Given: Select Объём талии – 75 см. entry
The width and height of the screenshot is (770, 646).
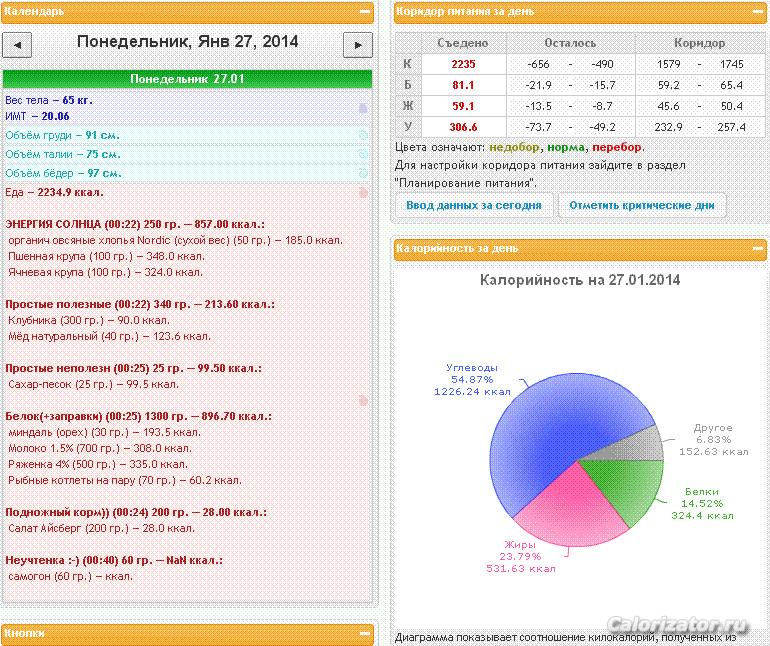Looking at the screenshot, I should [63, 154].
